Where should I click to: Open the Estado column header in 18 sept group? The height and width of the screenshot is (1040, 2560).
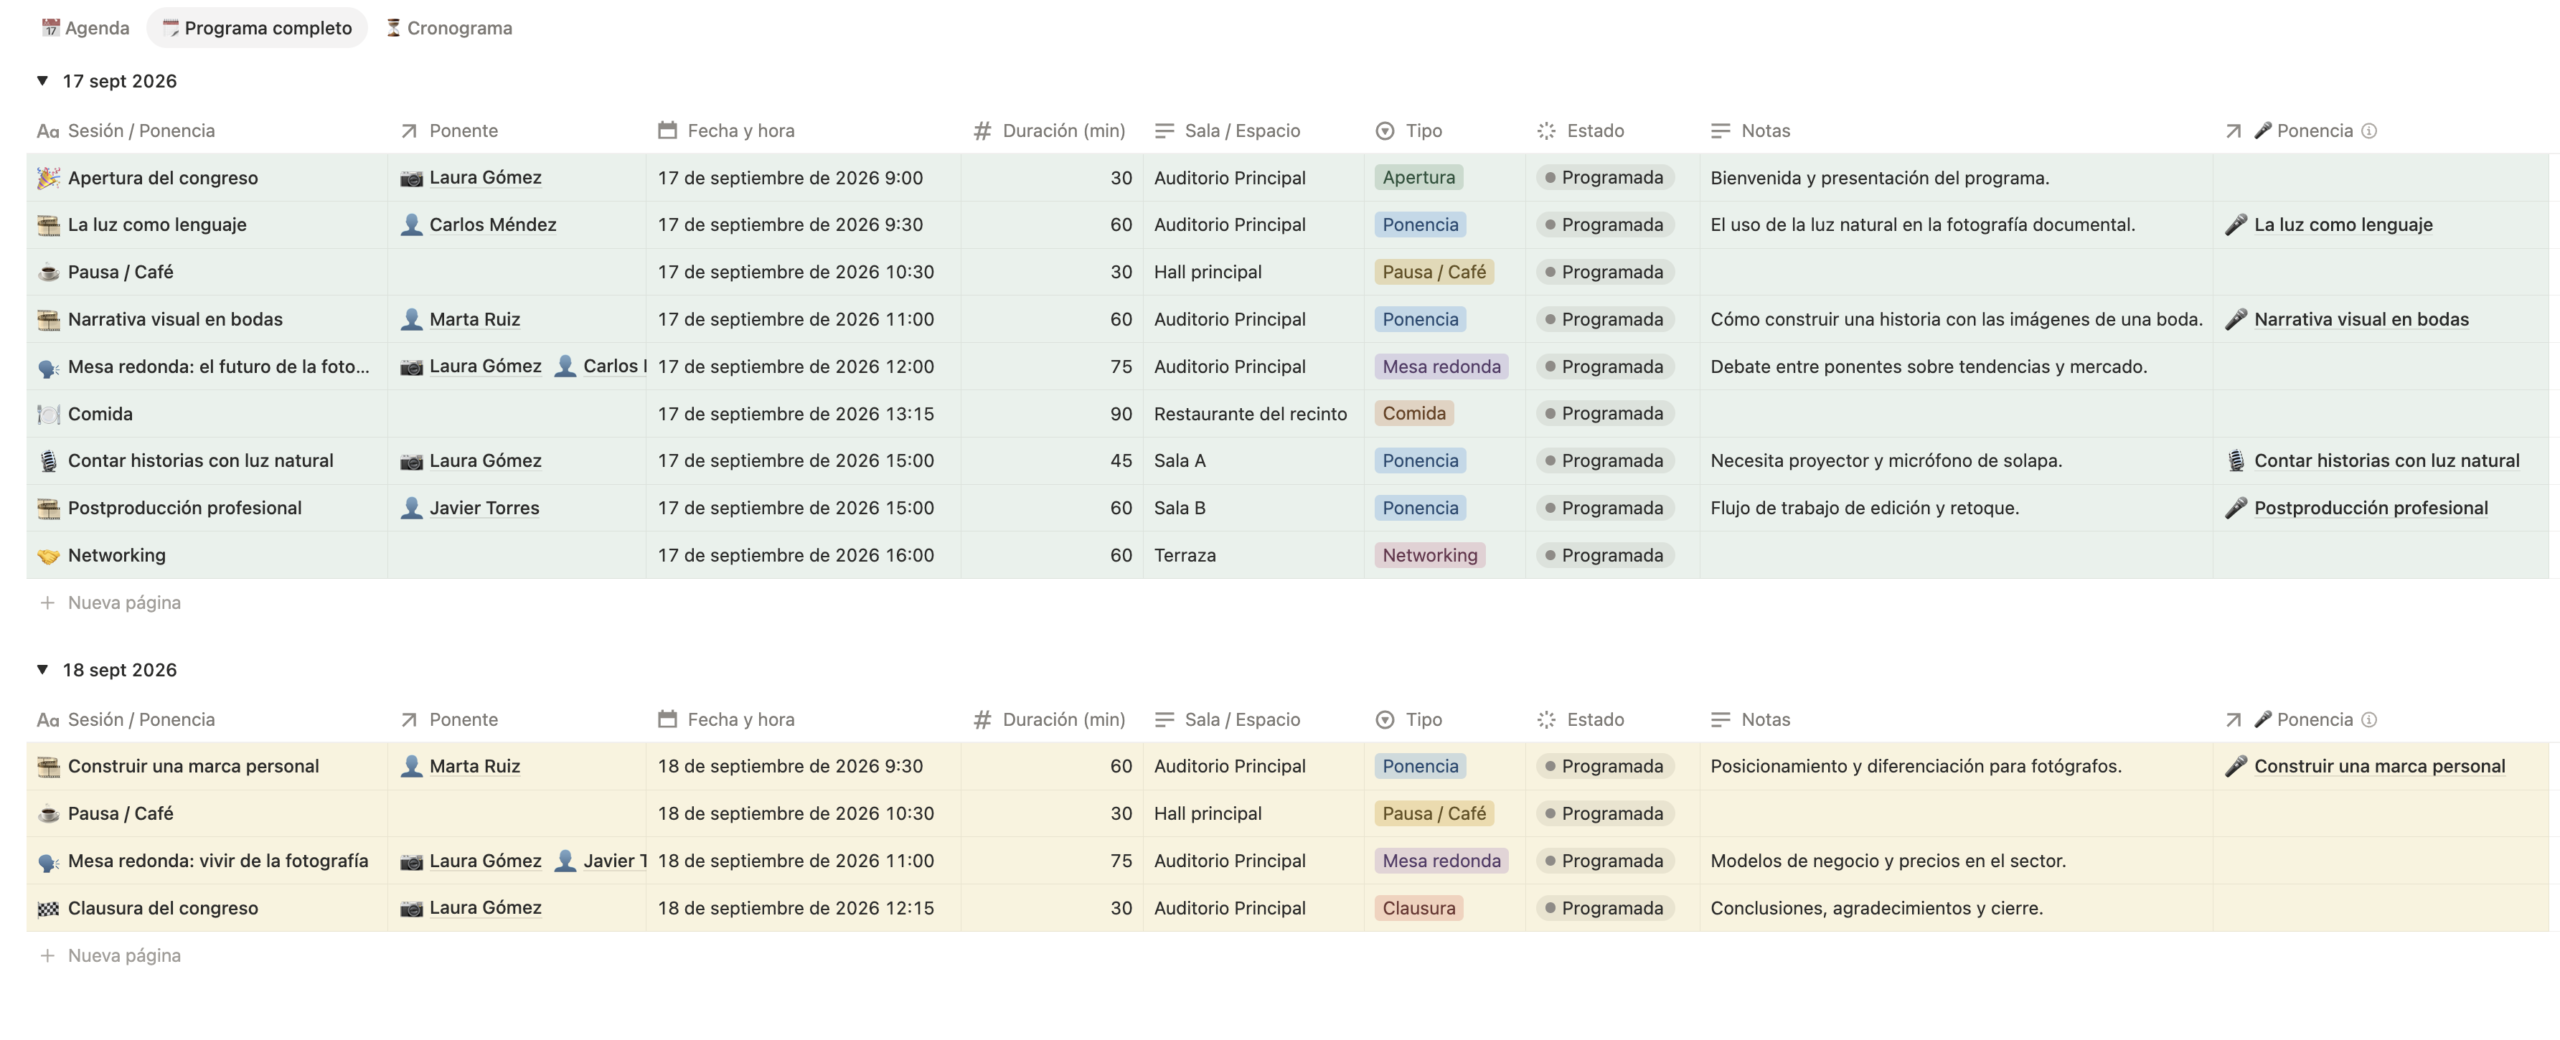click(1581, 720)
